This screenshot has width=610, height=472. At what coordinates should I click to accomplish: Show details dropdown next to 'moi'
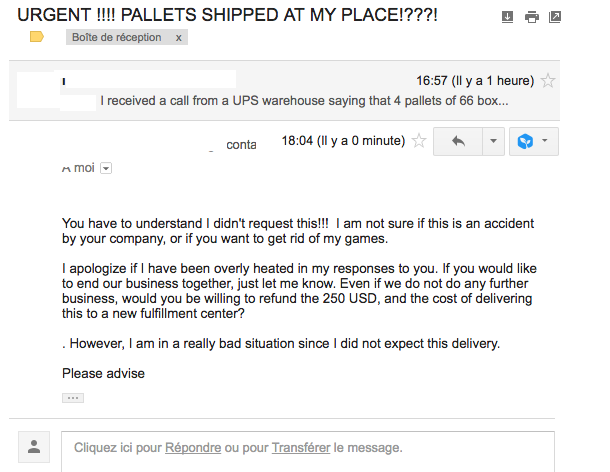coord(106,168)
